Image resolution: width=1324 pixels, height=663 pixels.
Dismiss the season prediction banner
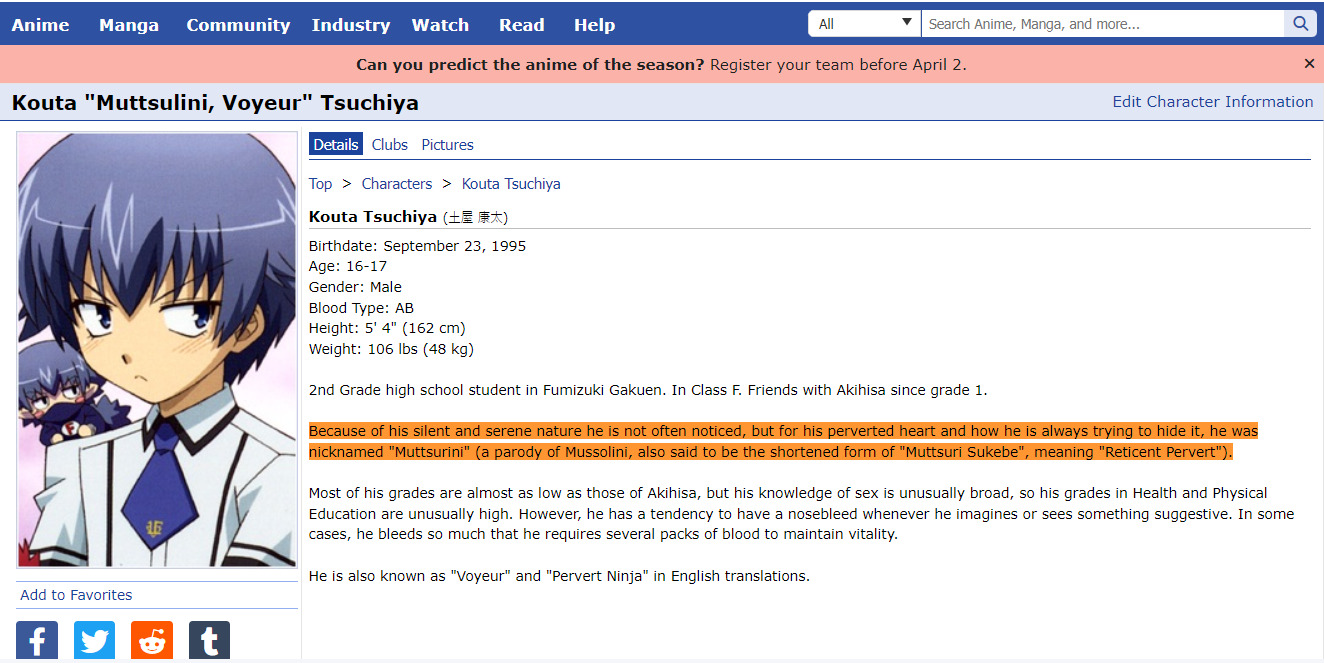click(x=1309, y=64)
